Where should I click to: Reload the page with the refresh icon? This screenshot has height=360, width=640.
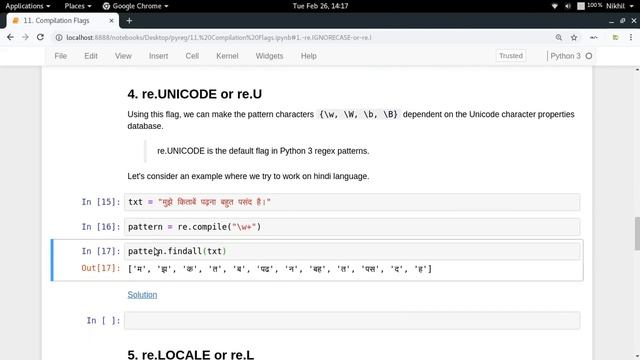coord(40,37)
